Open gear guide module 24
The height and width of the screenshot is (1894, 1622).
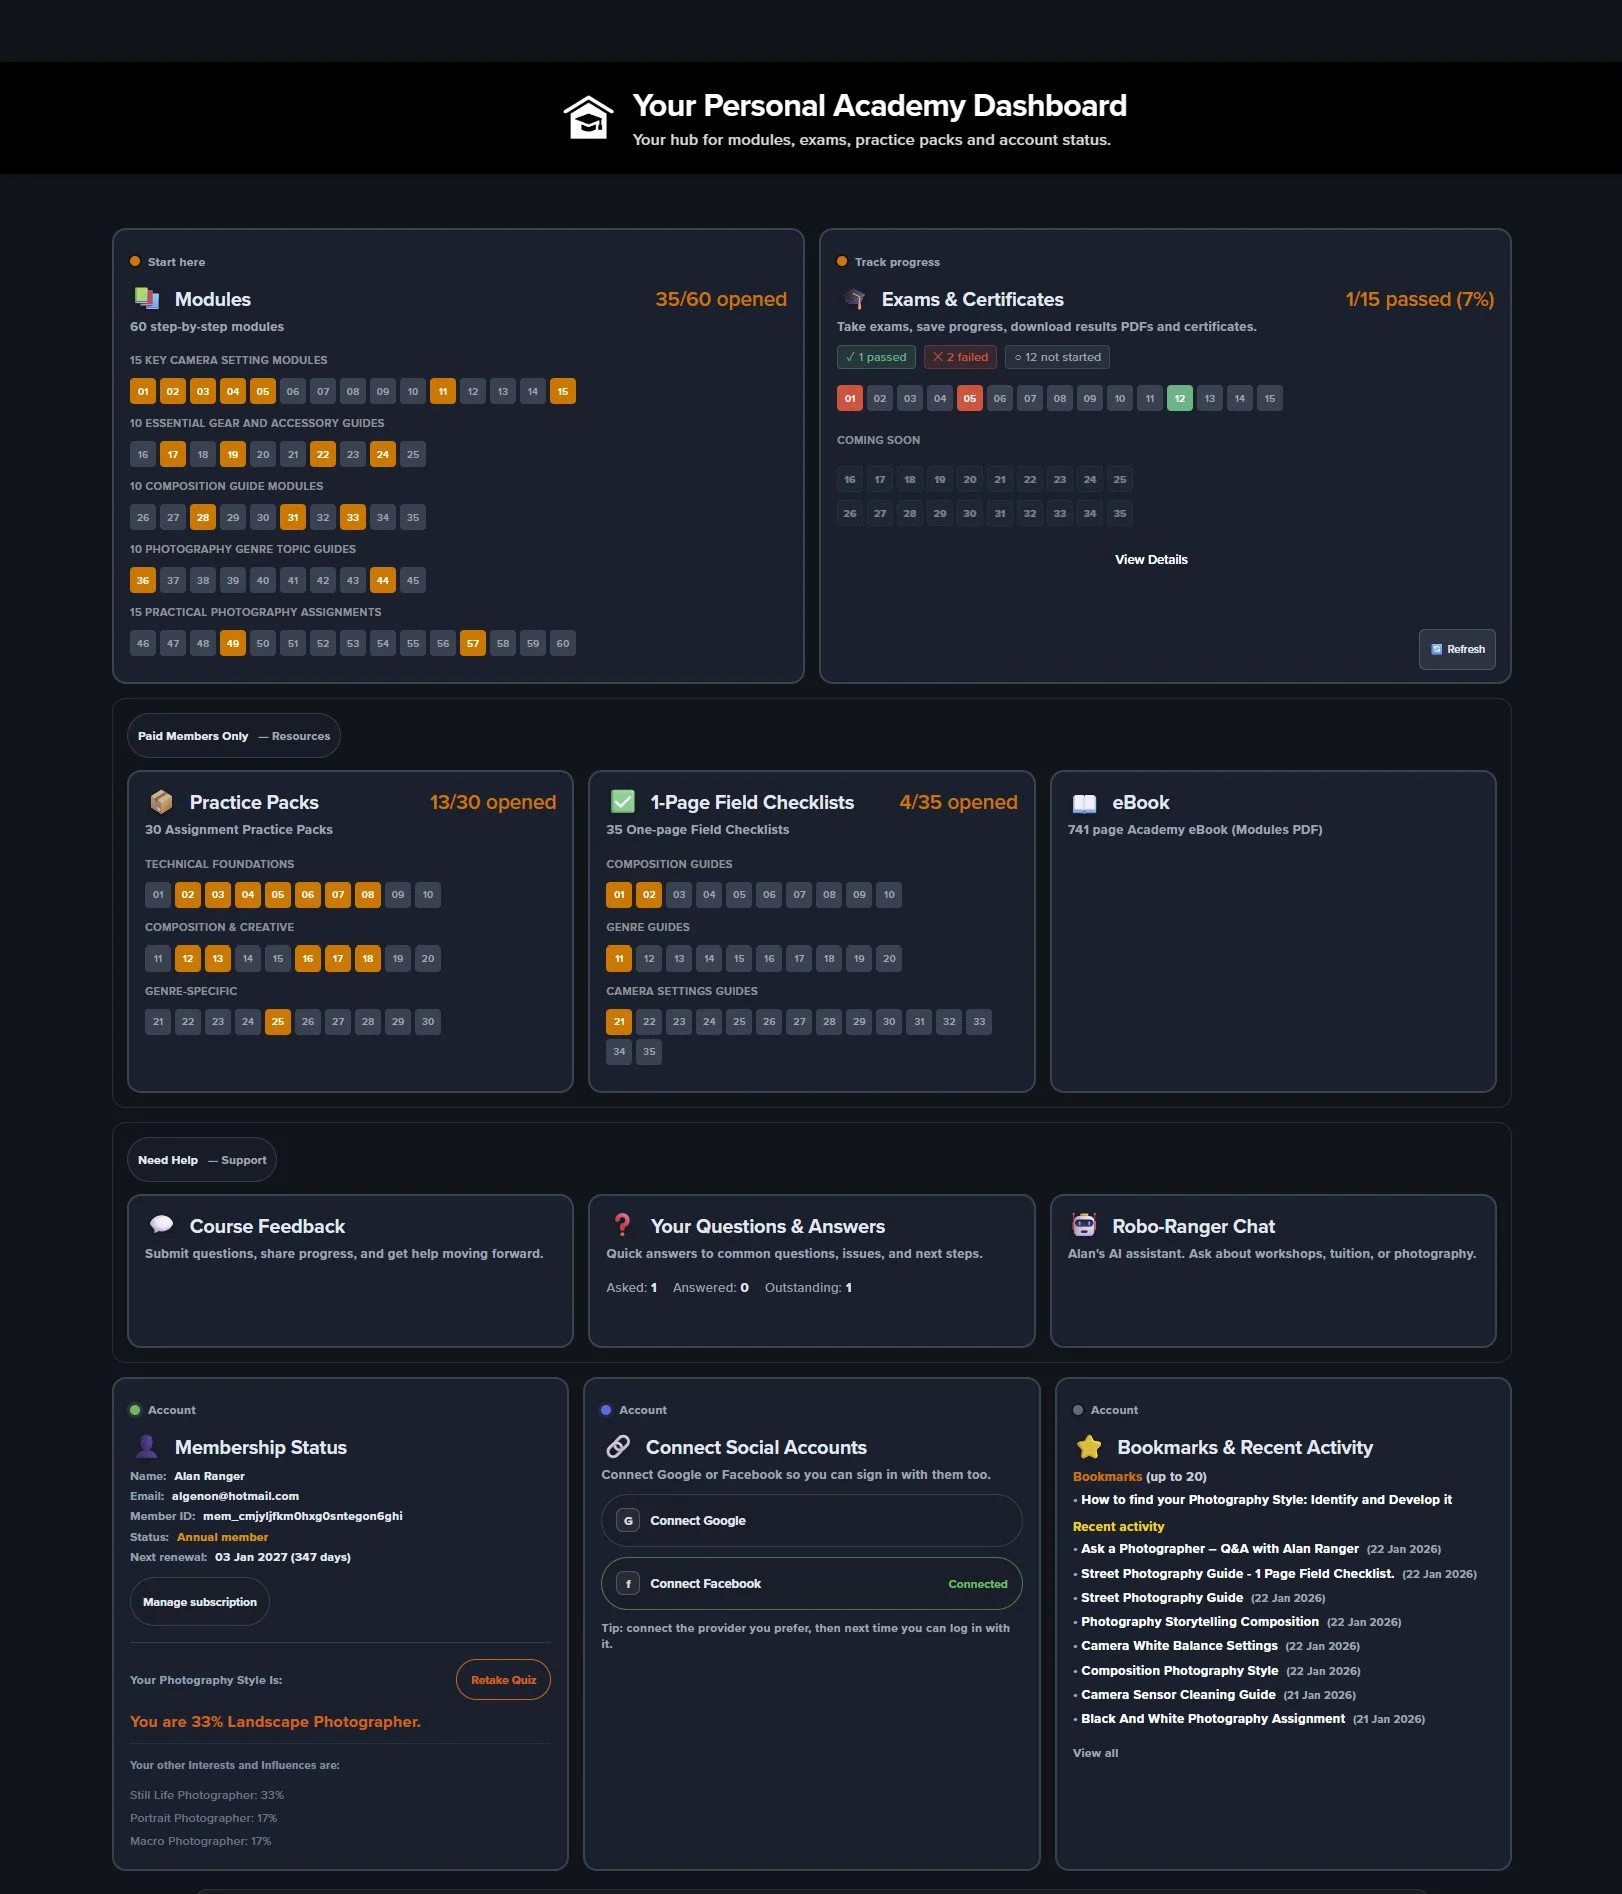coord(383,454)
